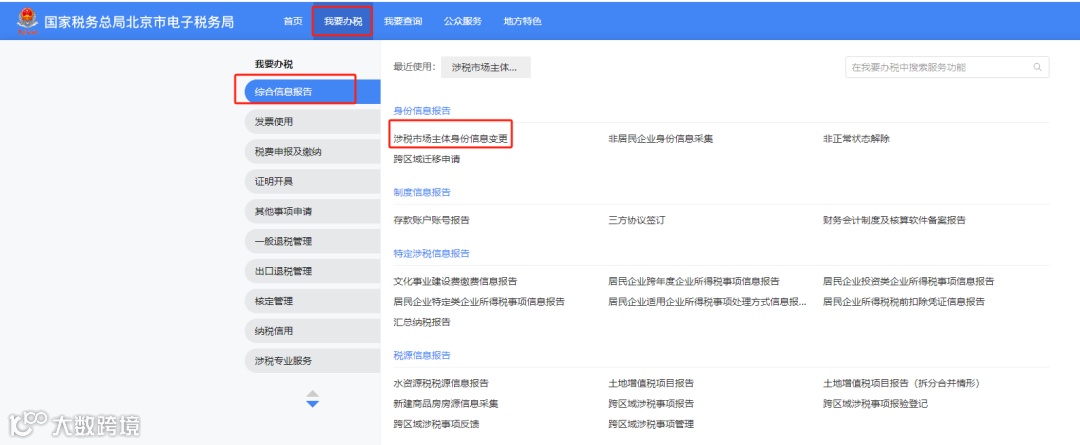Open 居民企业特定类企业所得税事项信息报告 link
The width and height of the screenshot is (1080, 445).
click(x=479, y=302)
